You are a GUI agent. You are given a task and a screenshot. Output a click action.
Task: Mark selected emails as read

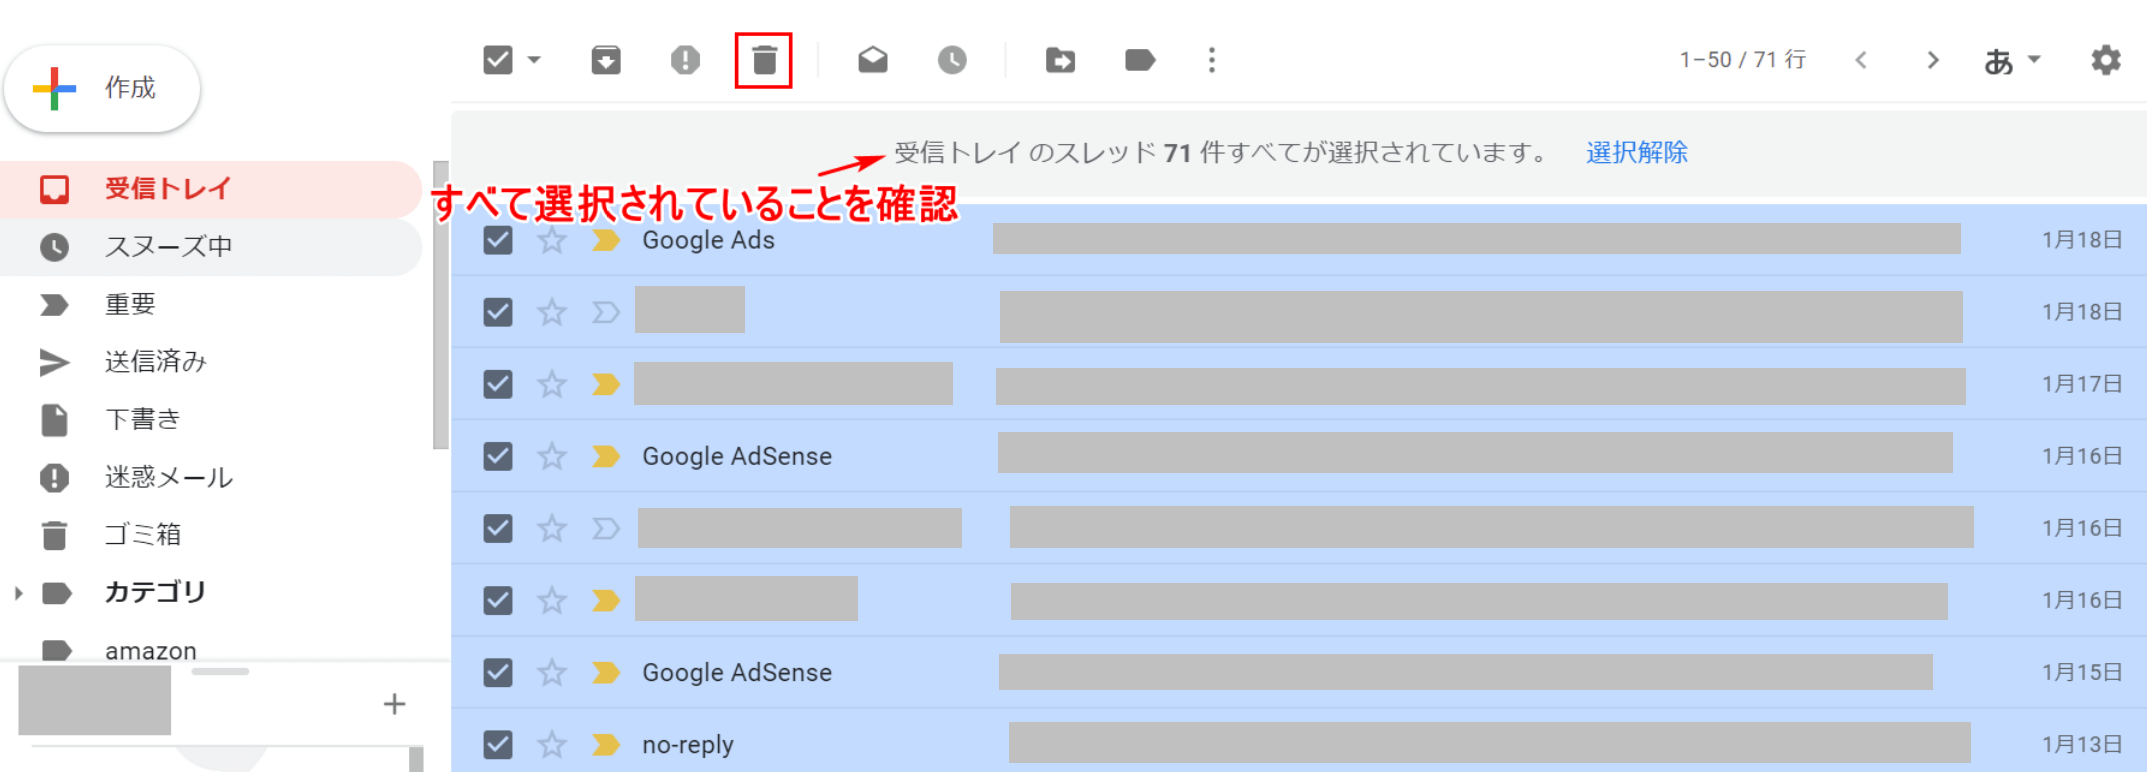click(x=873, y=60)
